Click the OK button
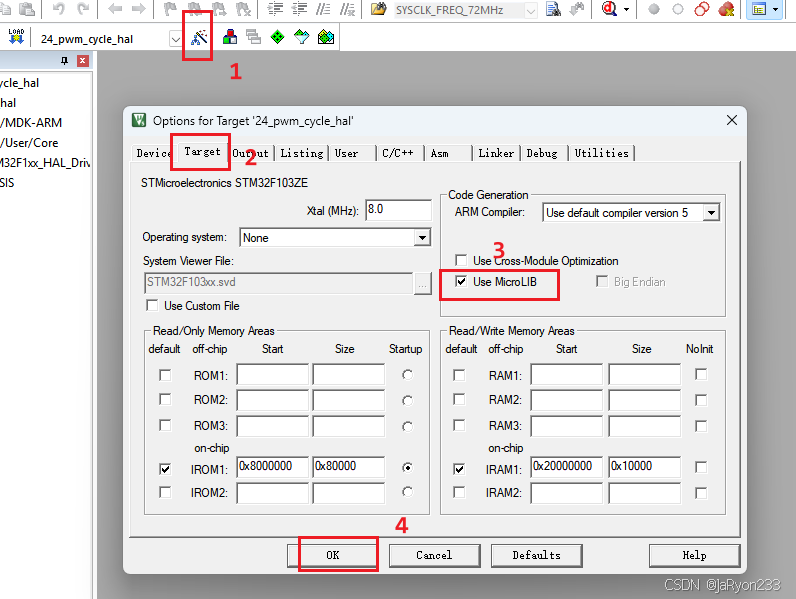The height and width of the screenshot is (599, 796). coord(333,555)
